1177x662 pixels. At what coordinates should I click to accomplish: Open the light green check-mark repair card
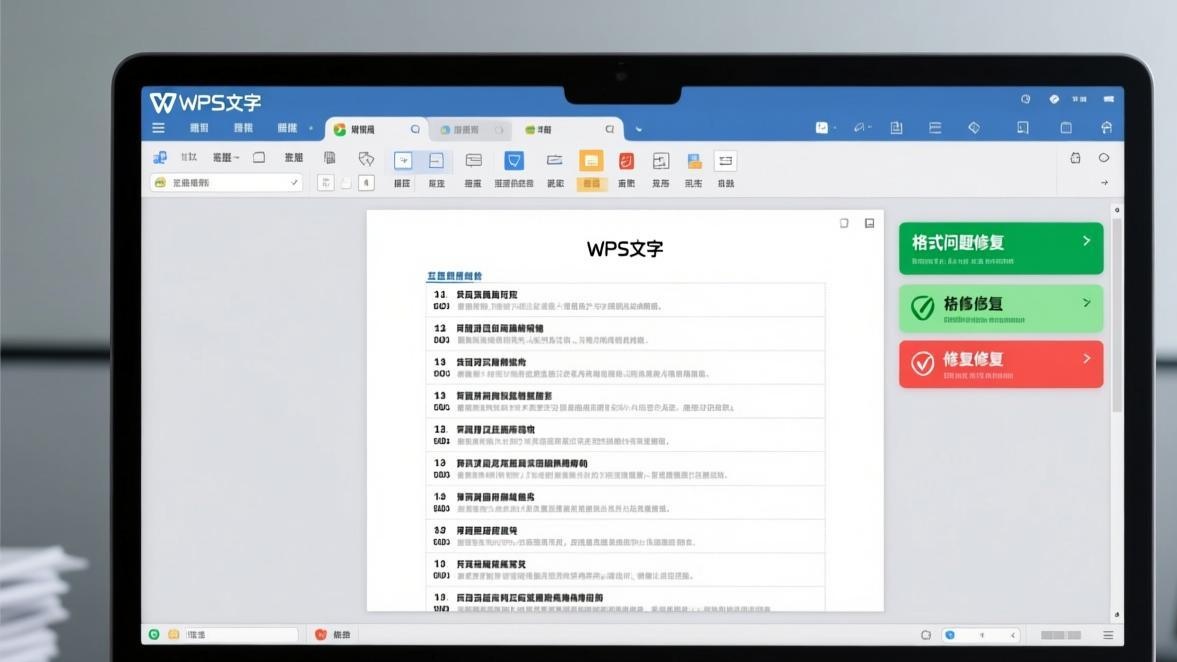pos(1001,308)
